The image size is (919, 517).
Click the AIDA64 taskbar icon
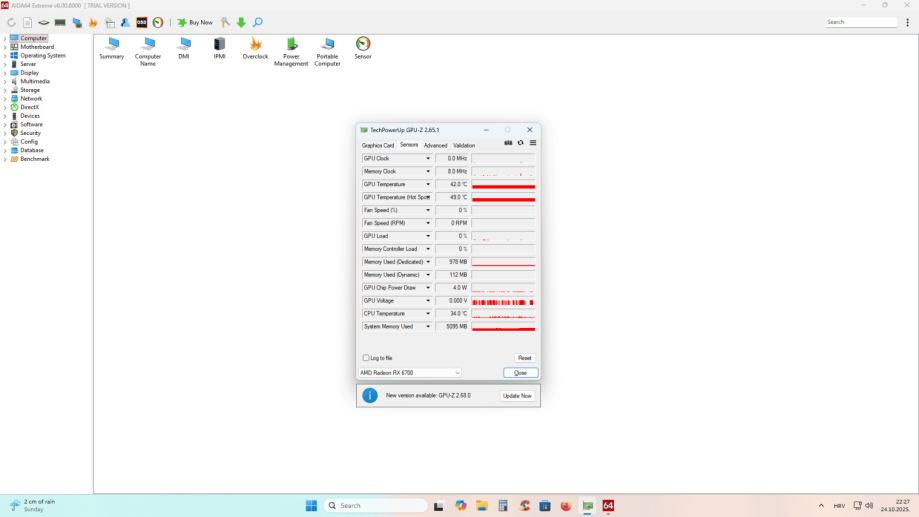(608, 505)
